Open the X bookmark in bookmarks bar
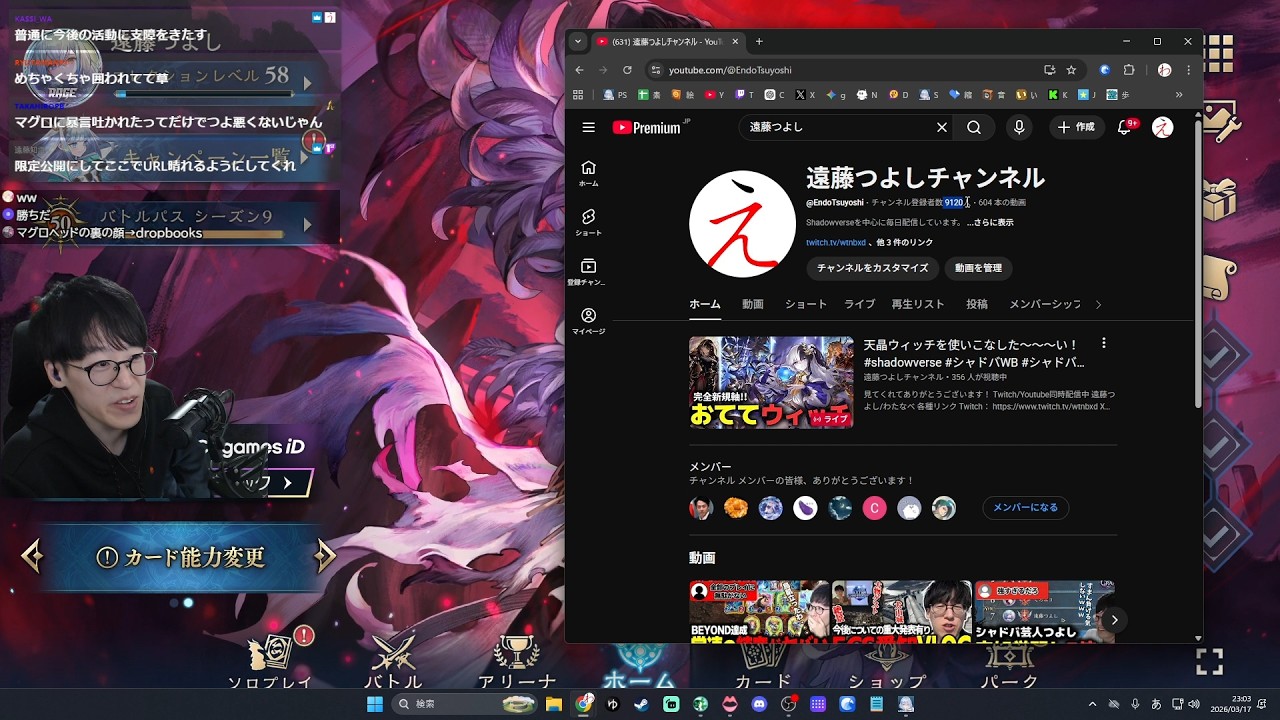Viewport: 1280px width, 720px height. (805, 95)
